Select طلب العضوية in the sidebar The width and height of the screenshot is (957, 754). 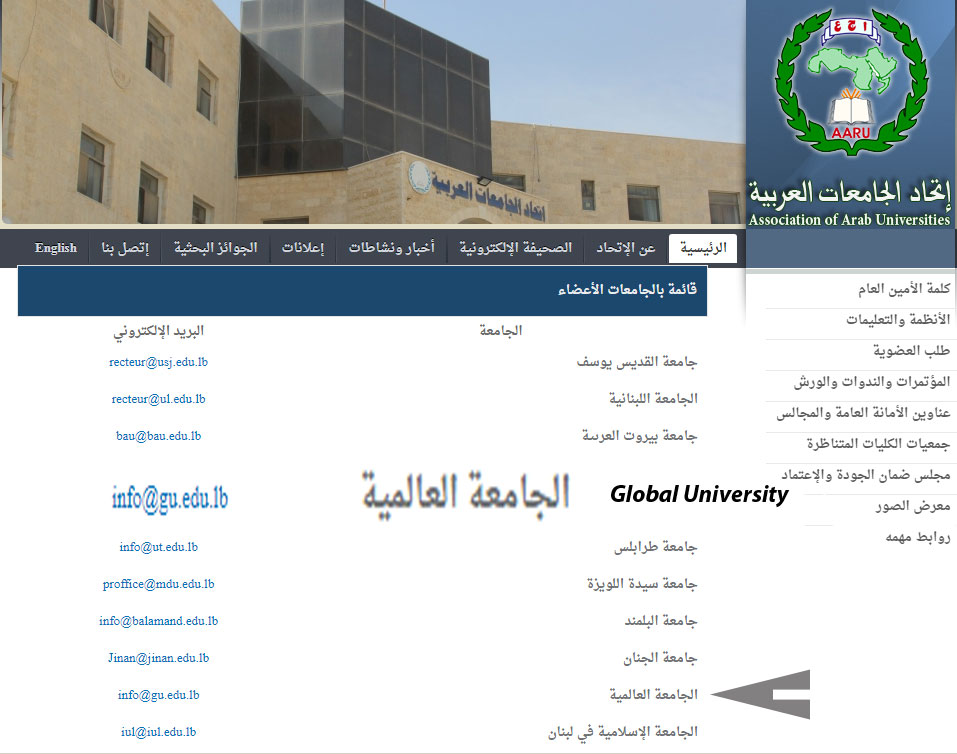912,351
